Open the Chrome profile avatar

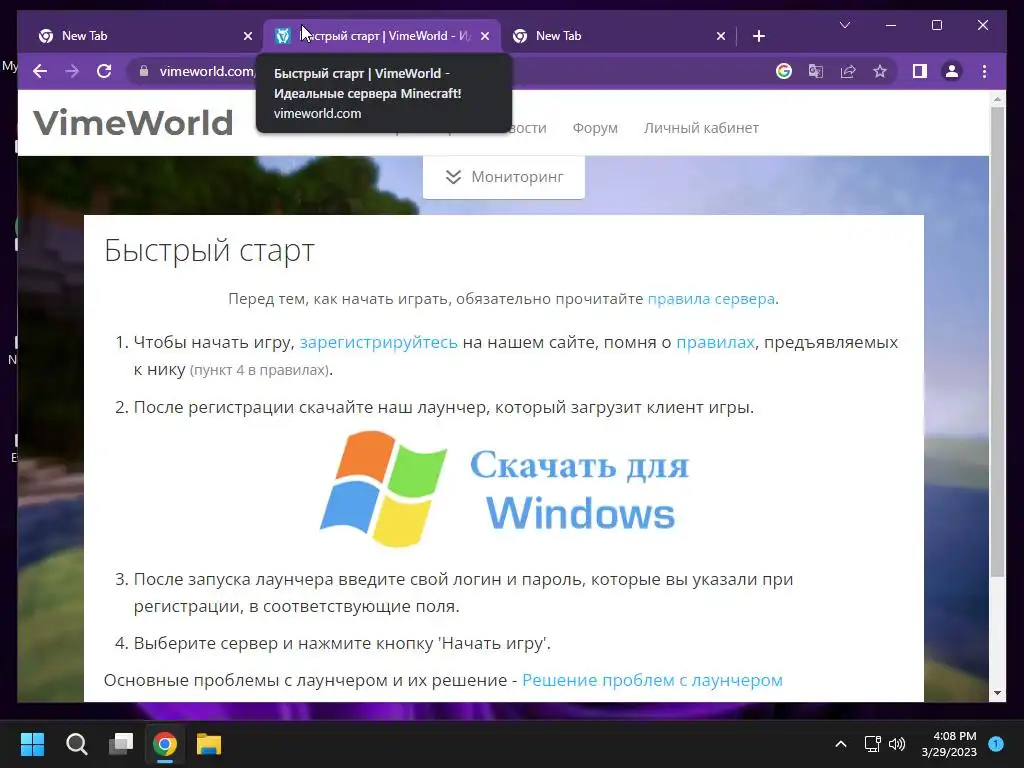(952, 71)
